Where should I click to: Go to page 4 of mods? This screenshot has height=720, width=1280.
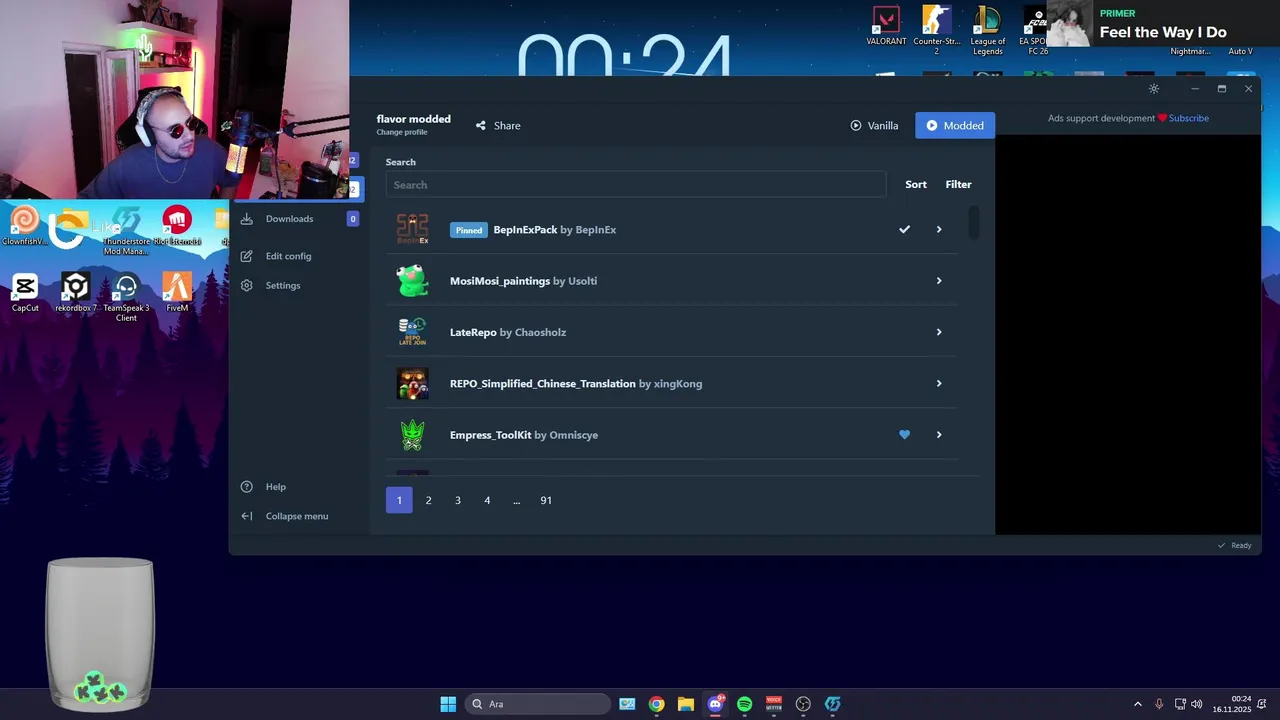(x=487, y=500)
